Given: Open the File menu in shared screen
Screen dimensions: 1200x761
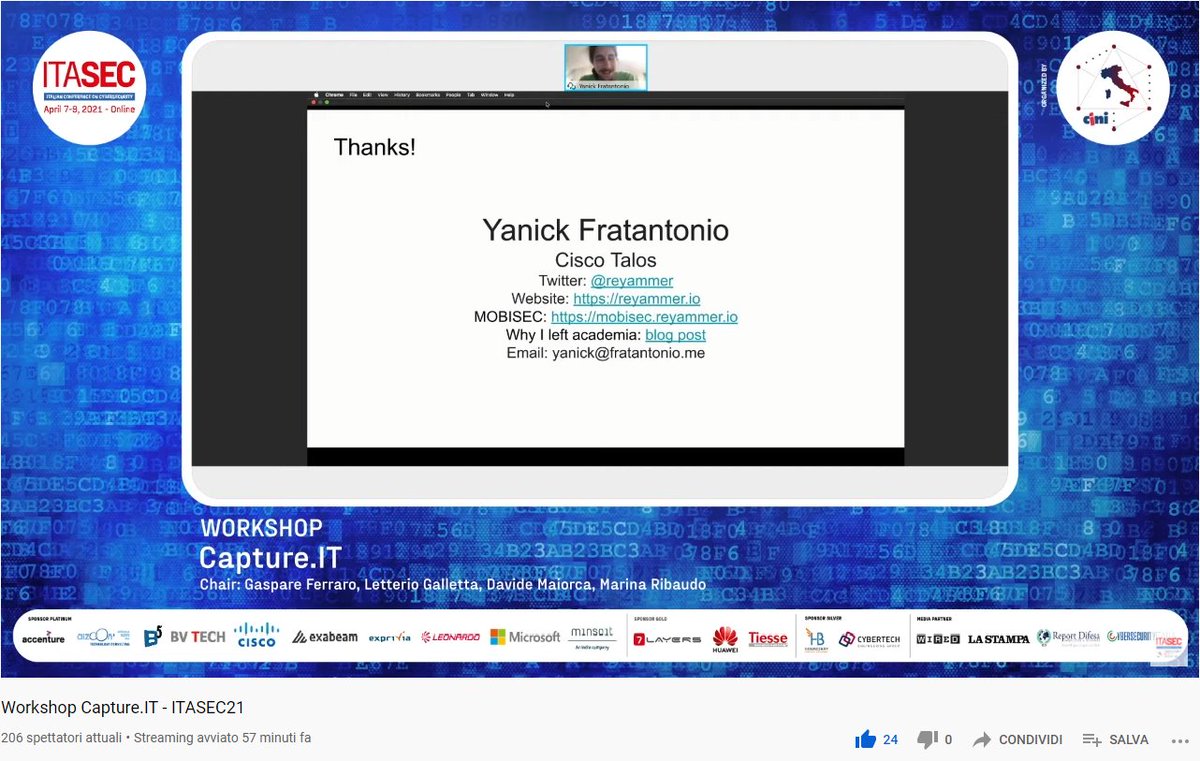Looking at the screenshot, I should [x=353, y=95].
